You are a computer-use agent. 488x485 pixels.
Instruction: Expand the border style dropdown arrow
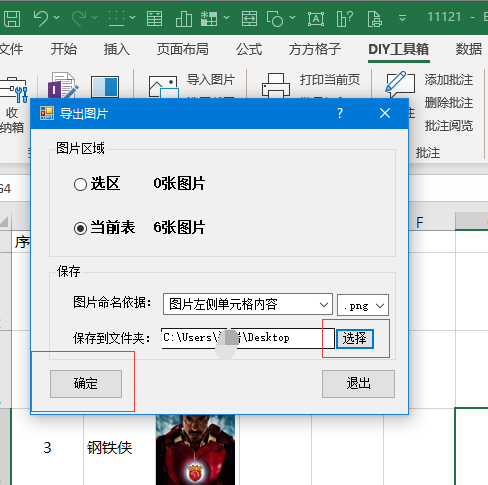coord(133,17)
